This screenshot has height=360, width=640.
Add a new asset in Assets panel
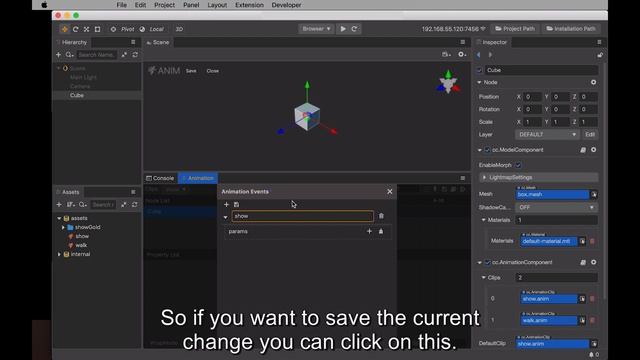(x=59, y=204)
